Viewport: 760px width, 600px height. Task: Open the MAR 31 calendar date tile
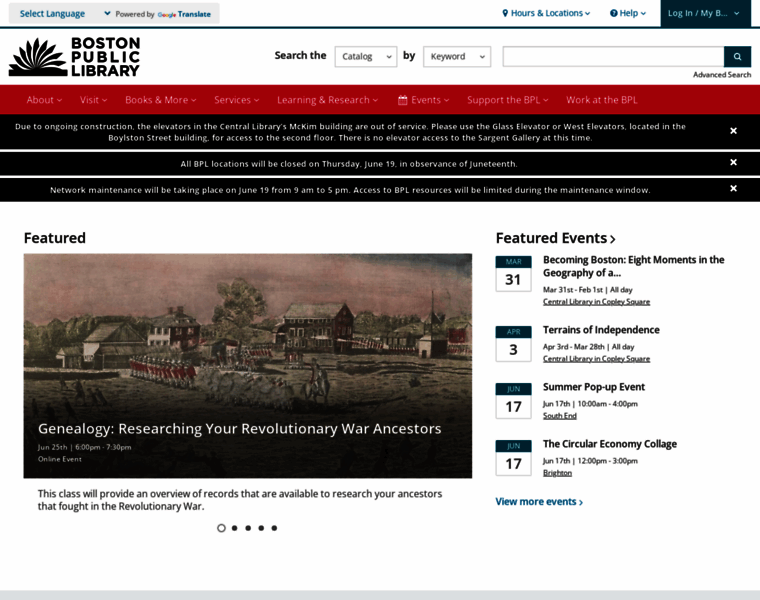pos(513,274)
